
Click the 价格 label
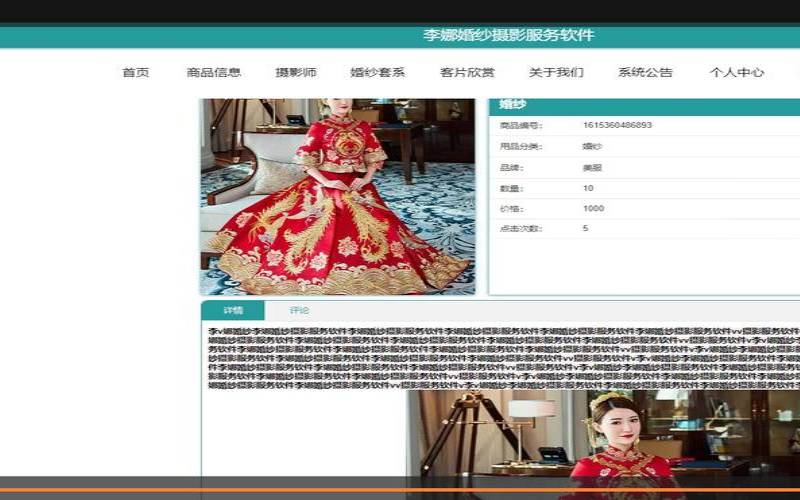tap(512, 209)
